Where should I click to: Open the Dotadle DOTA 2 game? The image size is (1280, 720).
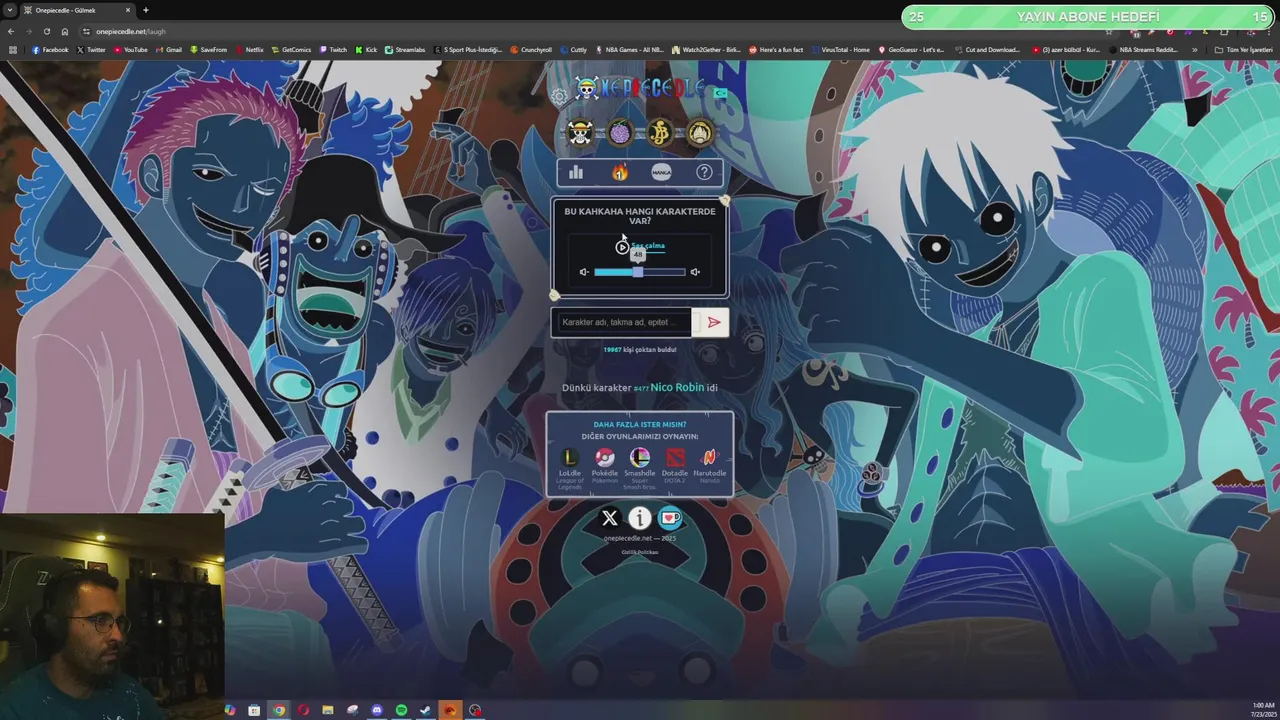pos(675,466)
